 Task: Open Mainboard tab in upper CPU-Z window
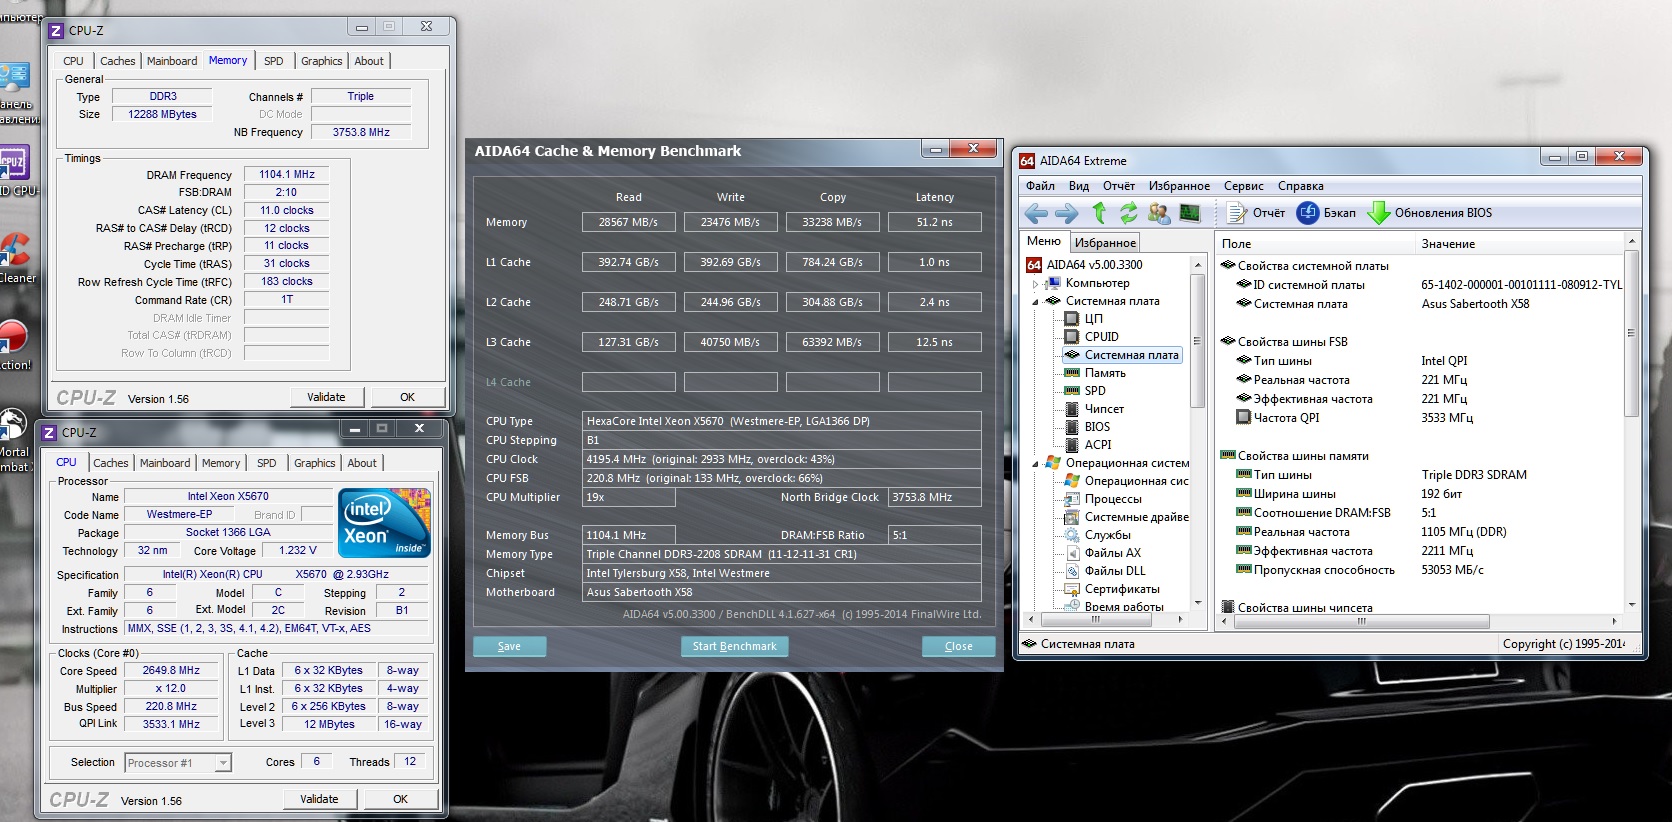point(172,61)
